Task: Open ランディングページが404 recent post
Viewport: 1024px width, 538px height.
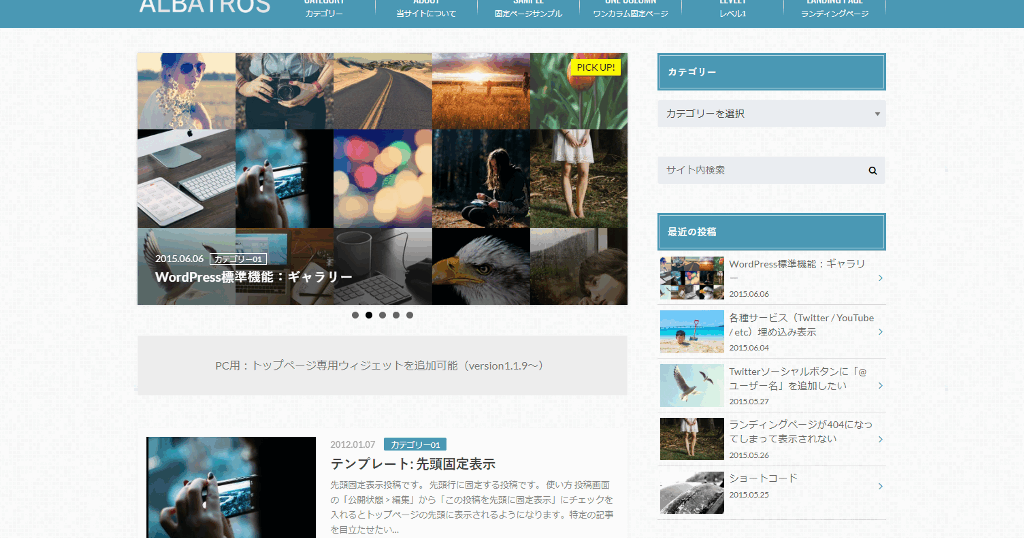Action: (801, 432)
